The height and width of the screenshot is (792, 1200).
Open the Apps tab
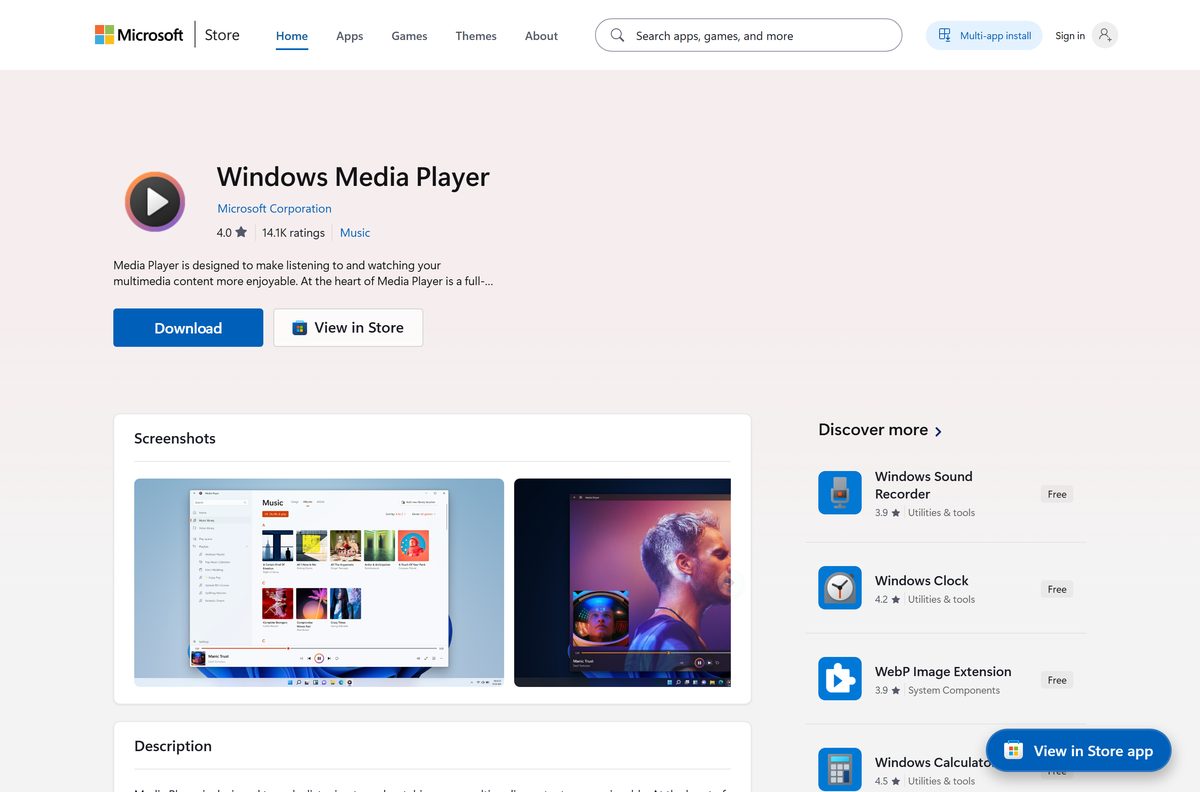pos(350,36)
